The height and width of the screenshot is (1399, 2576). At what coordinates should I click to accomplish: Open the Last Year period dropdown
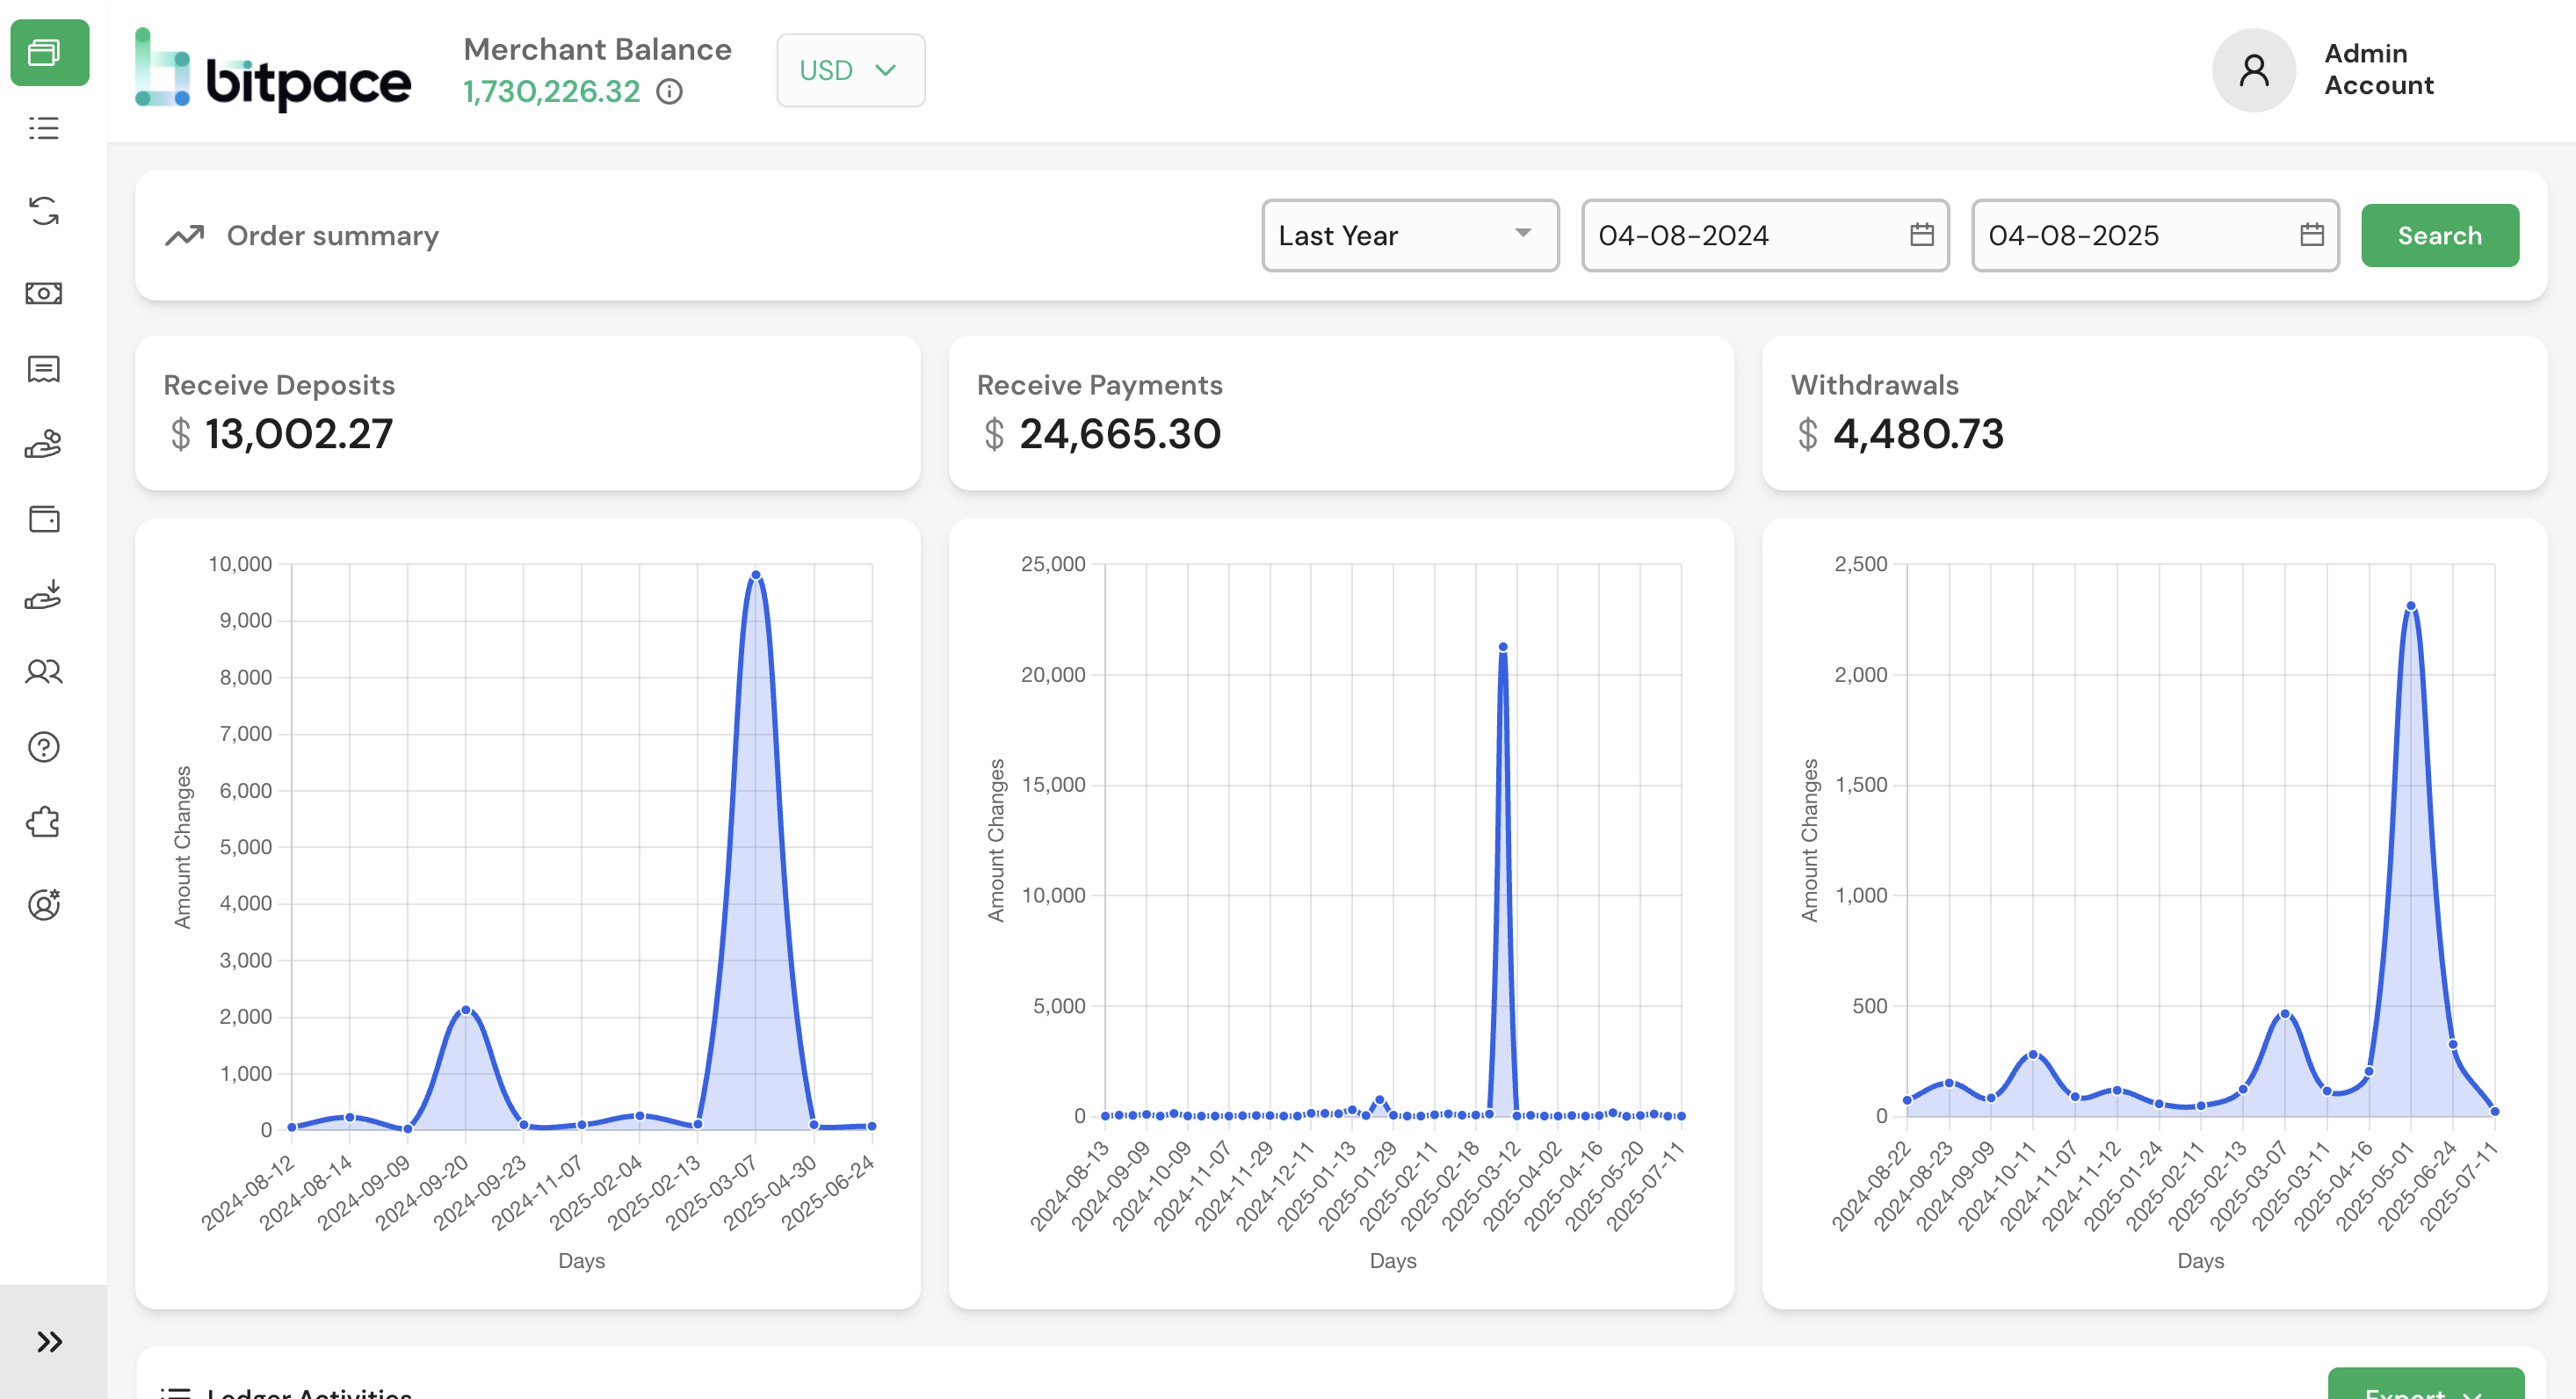click(x=1409, y=235)
